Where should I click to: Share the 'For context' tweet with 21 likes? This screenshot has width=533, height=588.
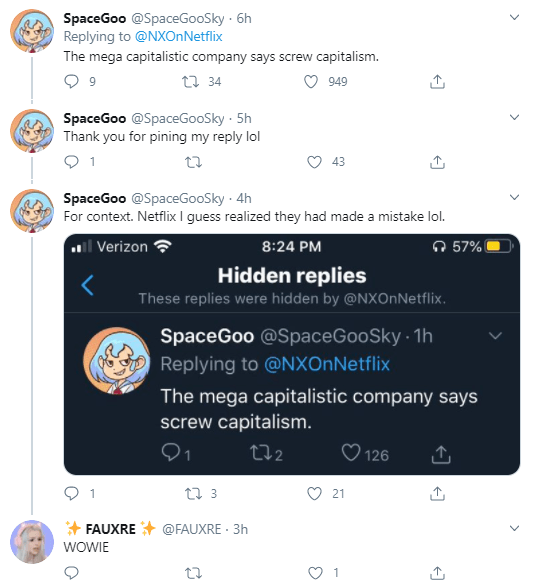pos(437,494)
